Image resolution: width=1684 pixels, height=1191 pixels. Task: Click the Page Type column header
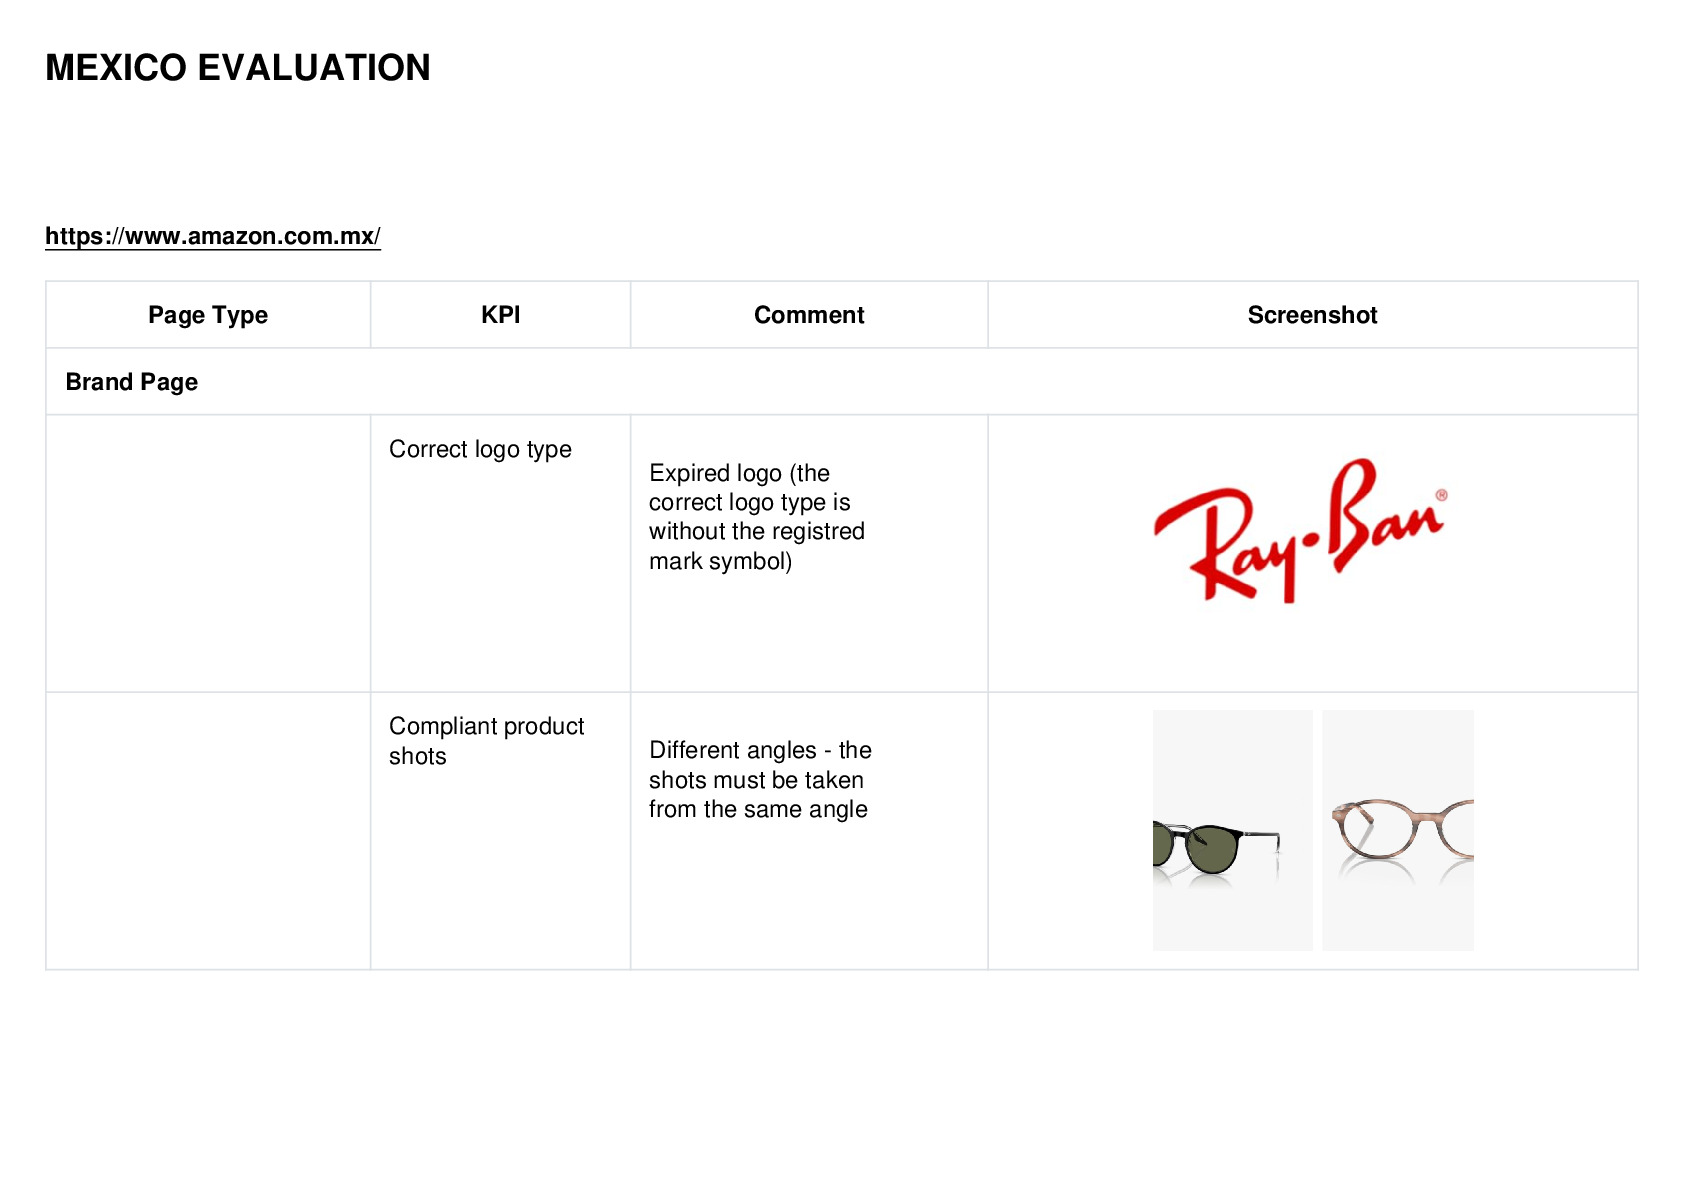(208, 315)
